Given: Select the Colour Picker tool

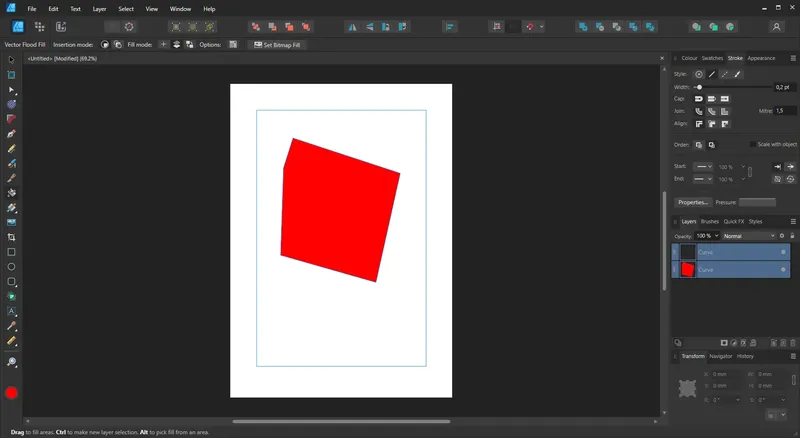Looking at the screenshot, I should click(x=11, y=326).
